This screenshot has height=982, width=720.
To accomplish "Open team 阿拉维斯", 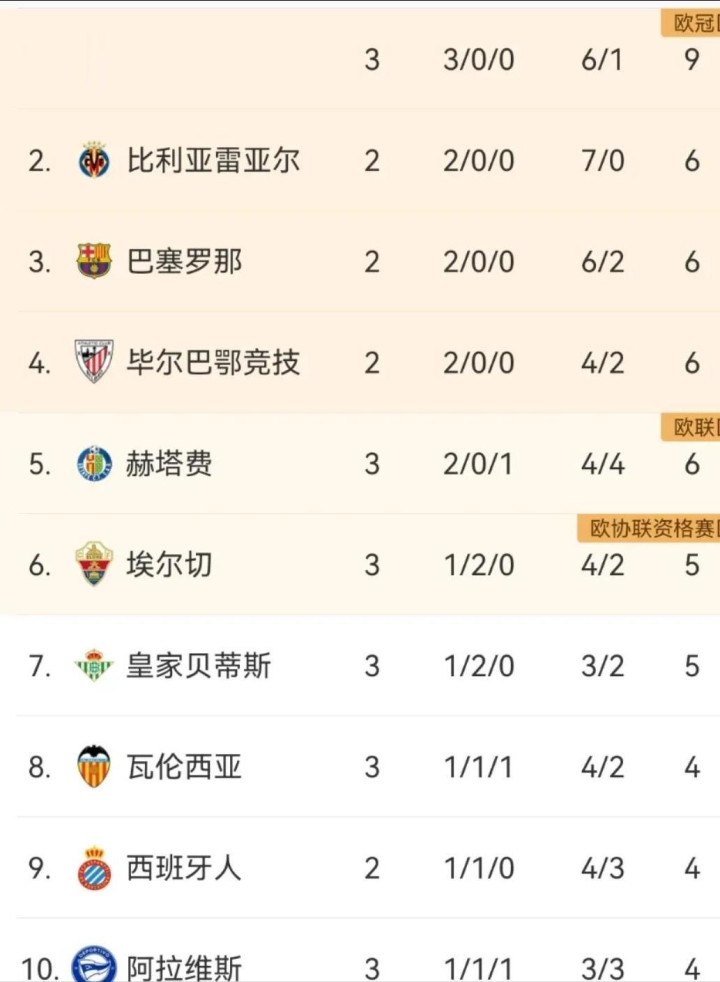I will pyautogui.click(x=184, y=968).
